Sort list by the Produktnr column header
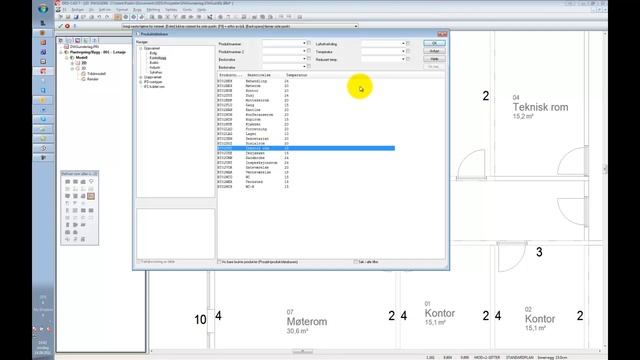The width and height of the screenshot is (640, 360). pos(231,75)
